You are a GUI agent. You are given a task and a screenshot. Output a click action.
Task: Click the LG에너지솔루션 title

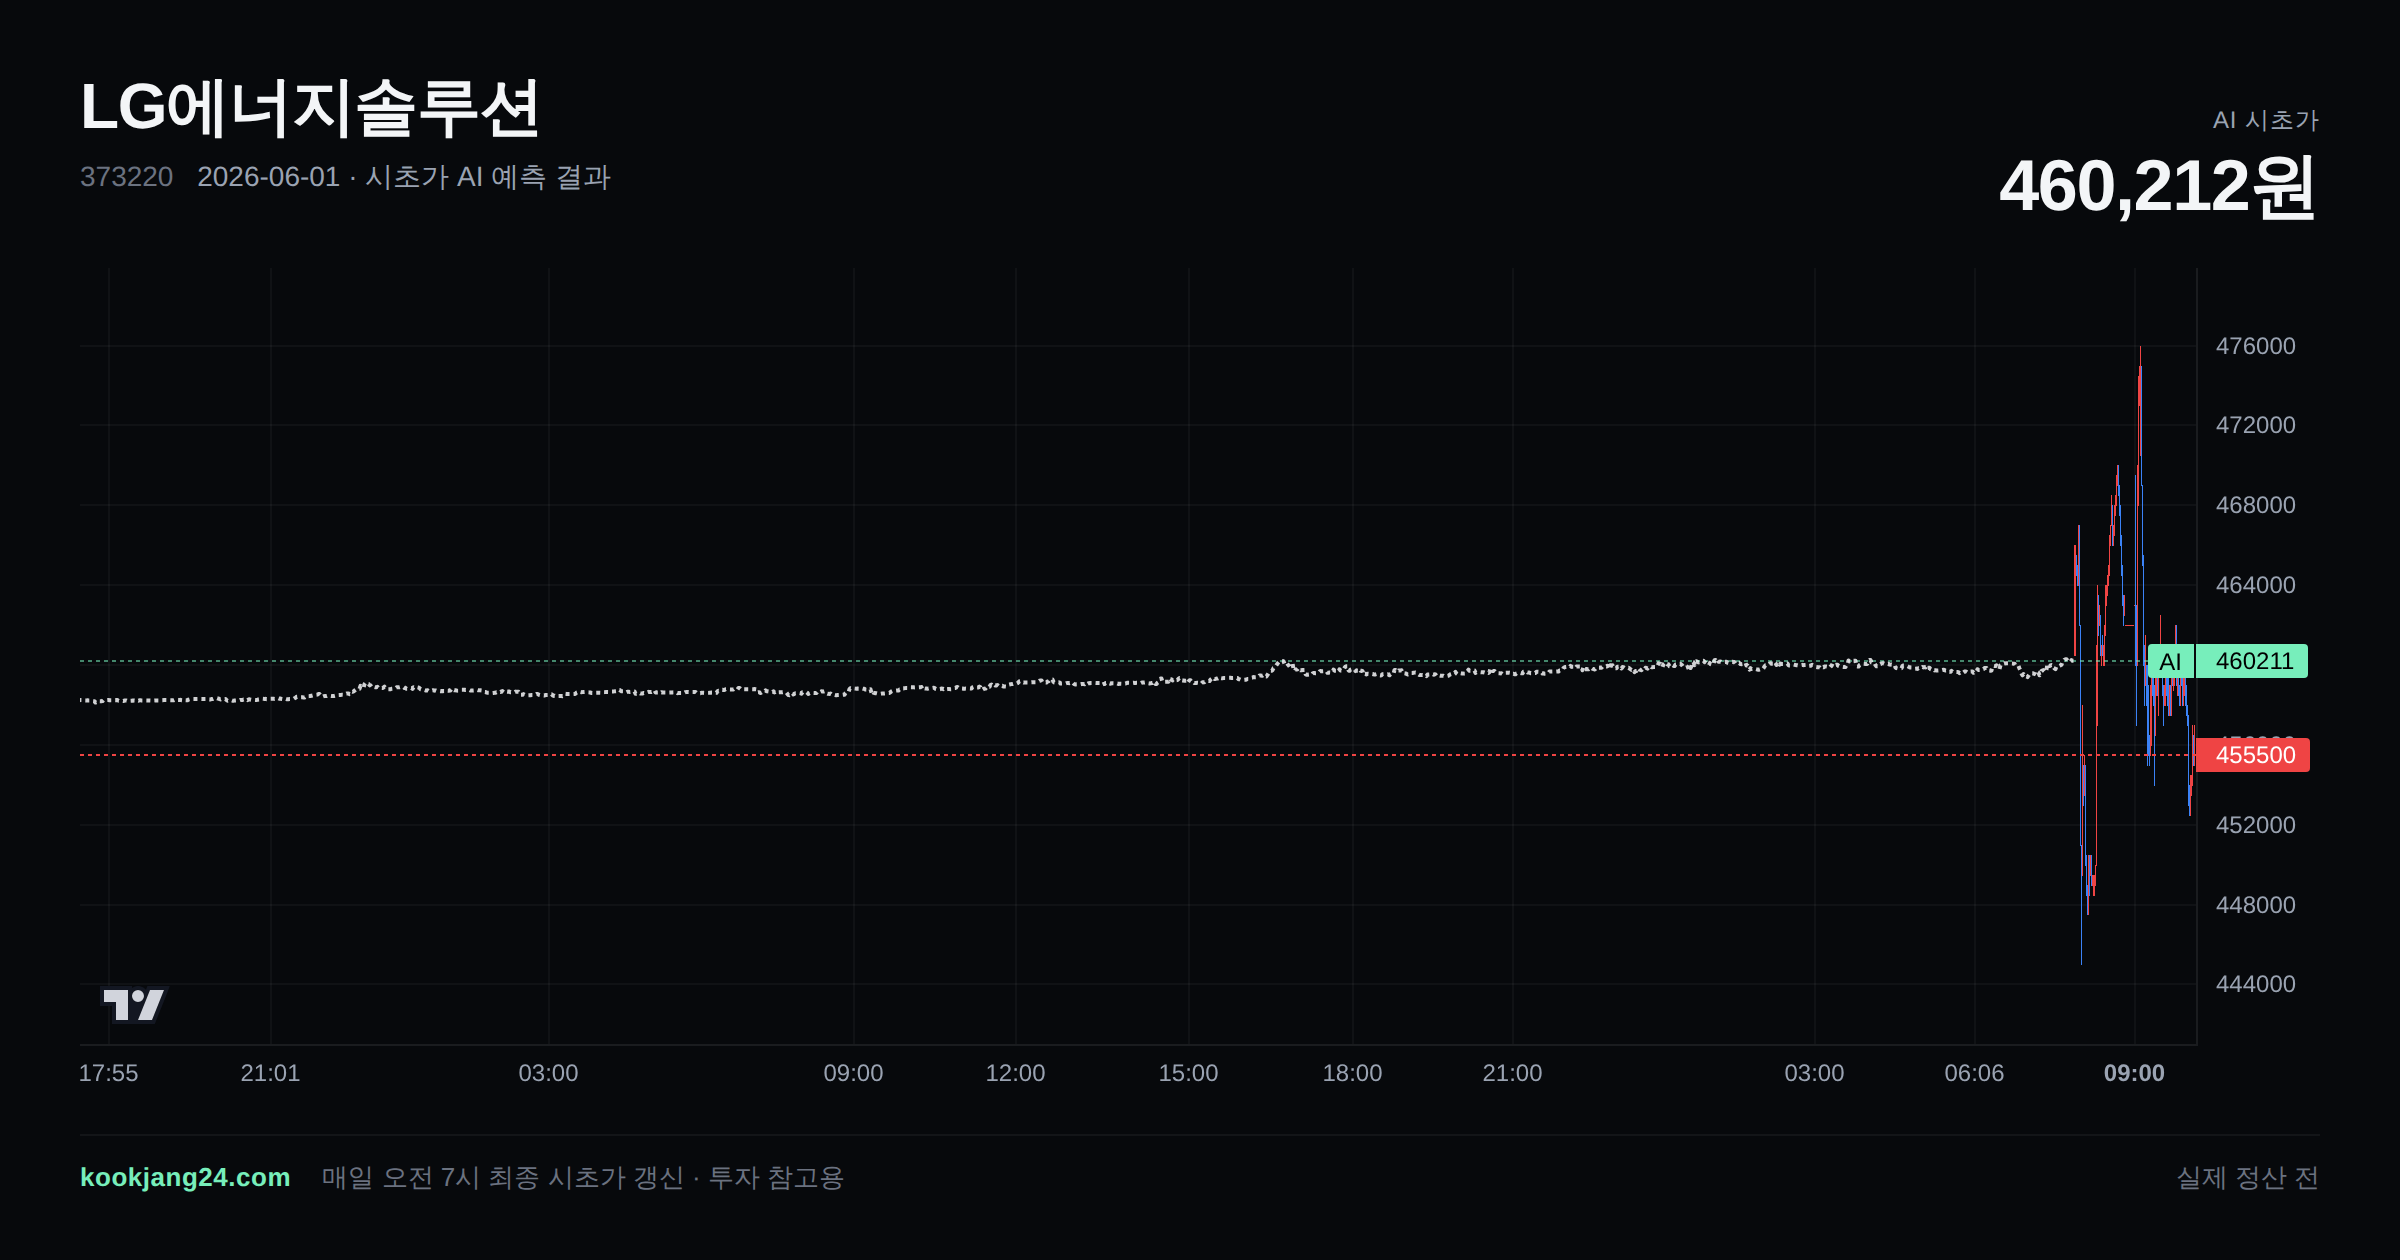310,108
